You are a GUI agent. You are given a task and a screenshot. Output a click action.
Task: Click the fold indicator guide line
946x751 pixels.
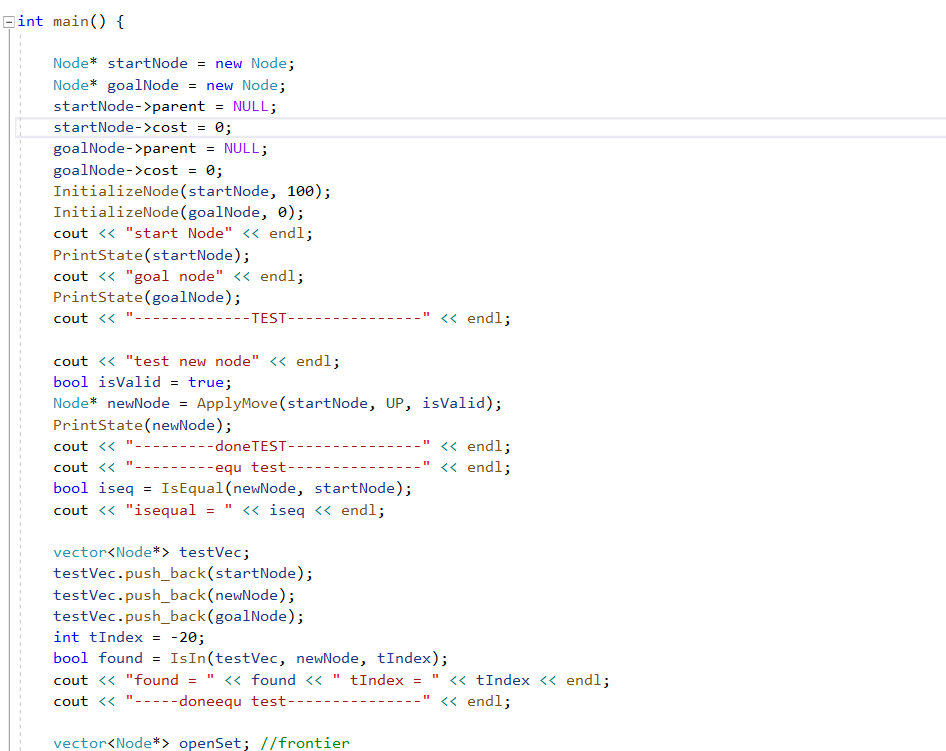coord(20,300)
